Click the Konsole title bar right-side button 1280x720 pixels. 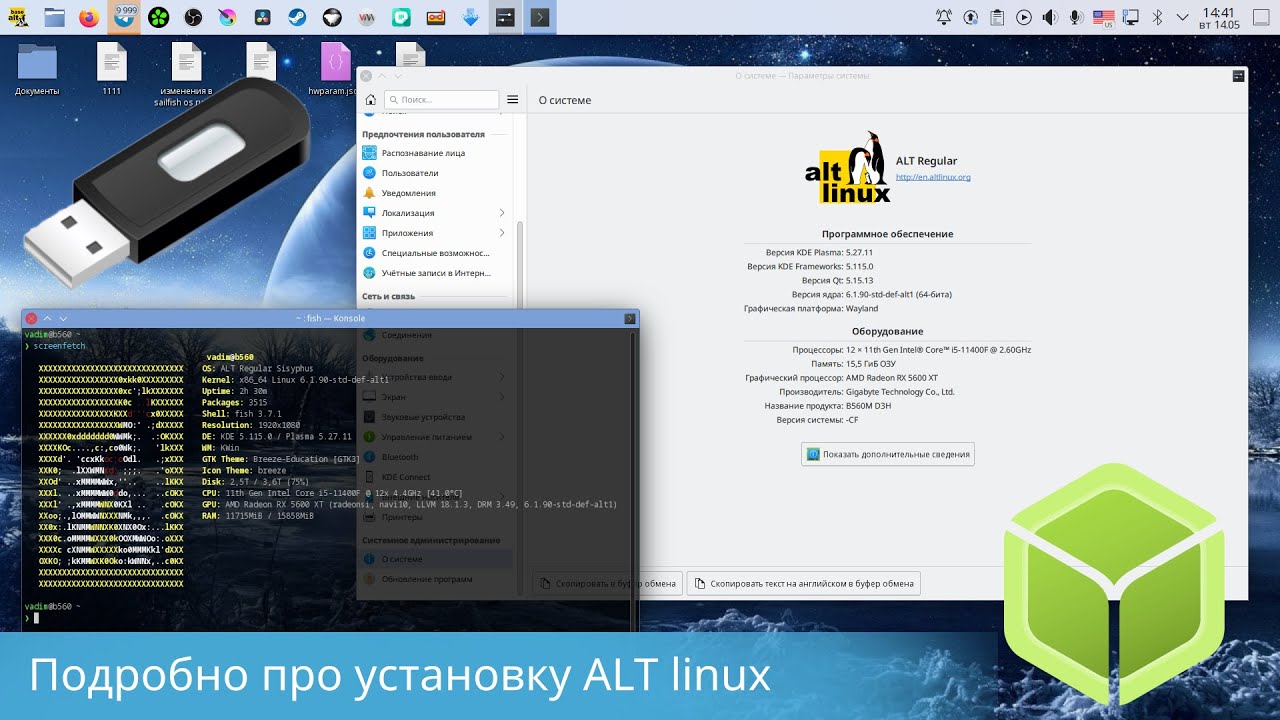(630, 318)
